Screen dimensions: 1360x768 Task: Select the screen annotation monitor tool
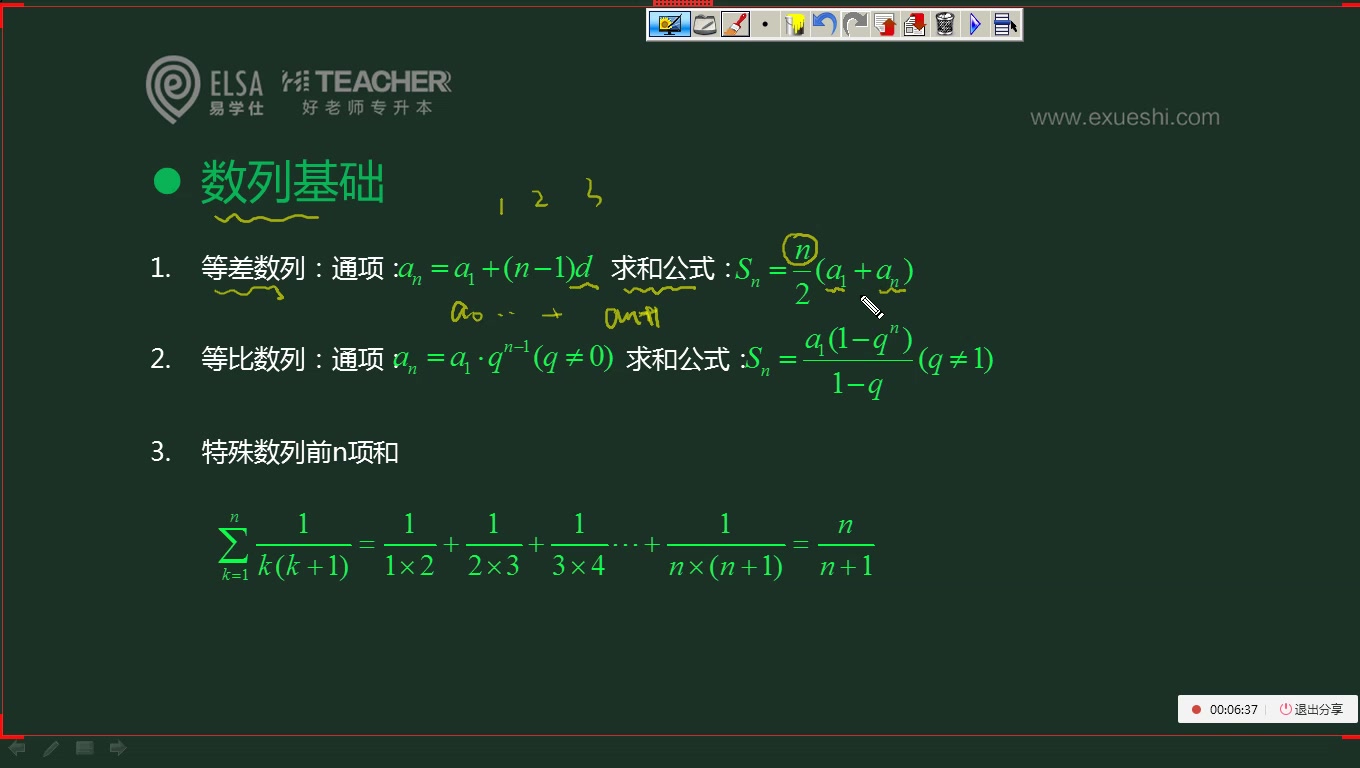[669, 24]
